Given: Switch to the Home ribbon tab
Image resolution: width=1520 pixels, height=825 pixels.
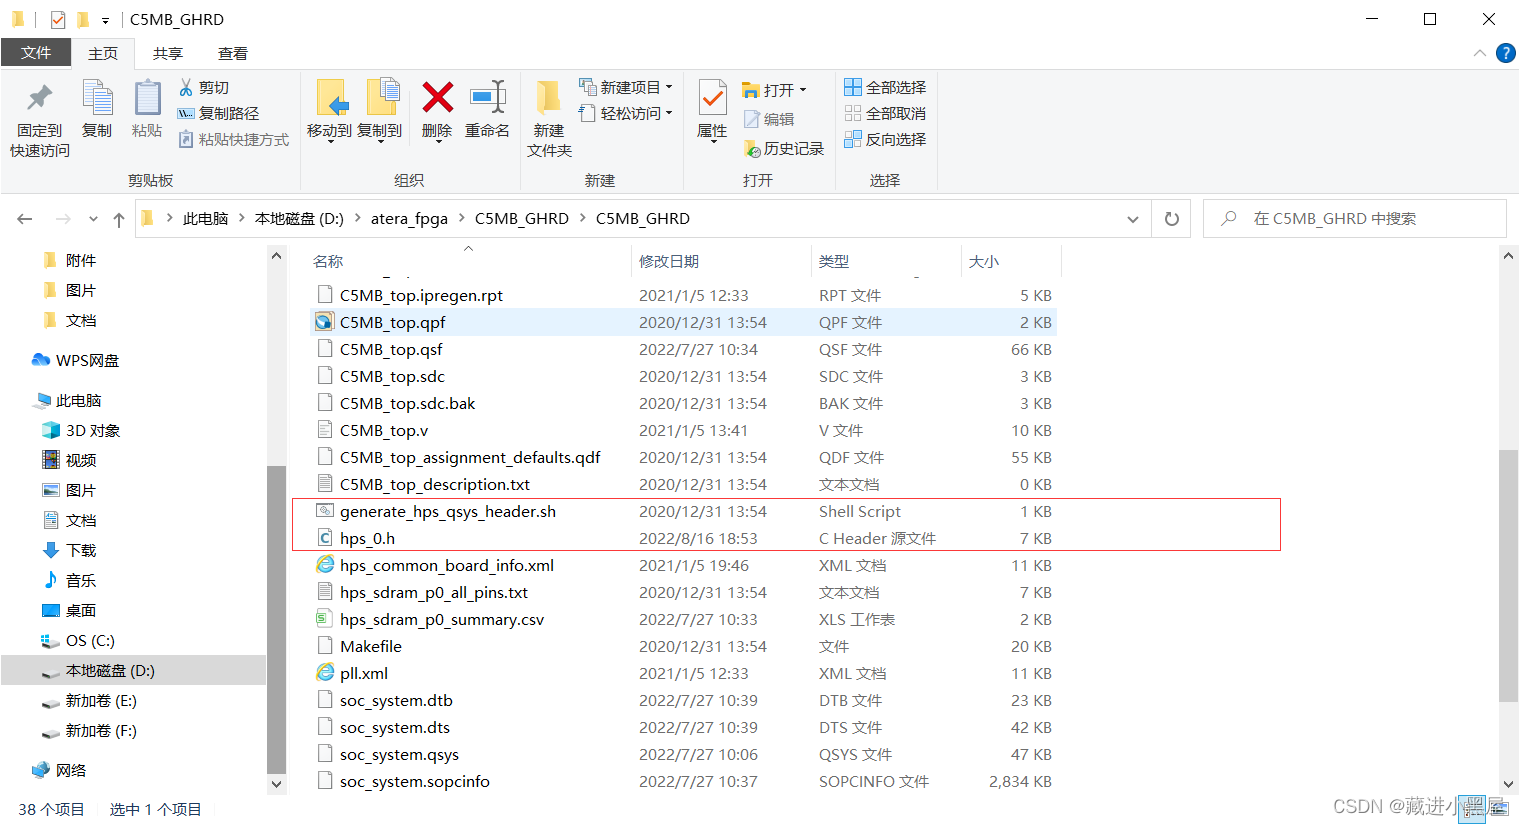Looking at the screenshot, I should [103, 54].
